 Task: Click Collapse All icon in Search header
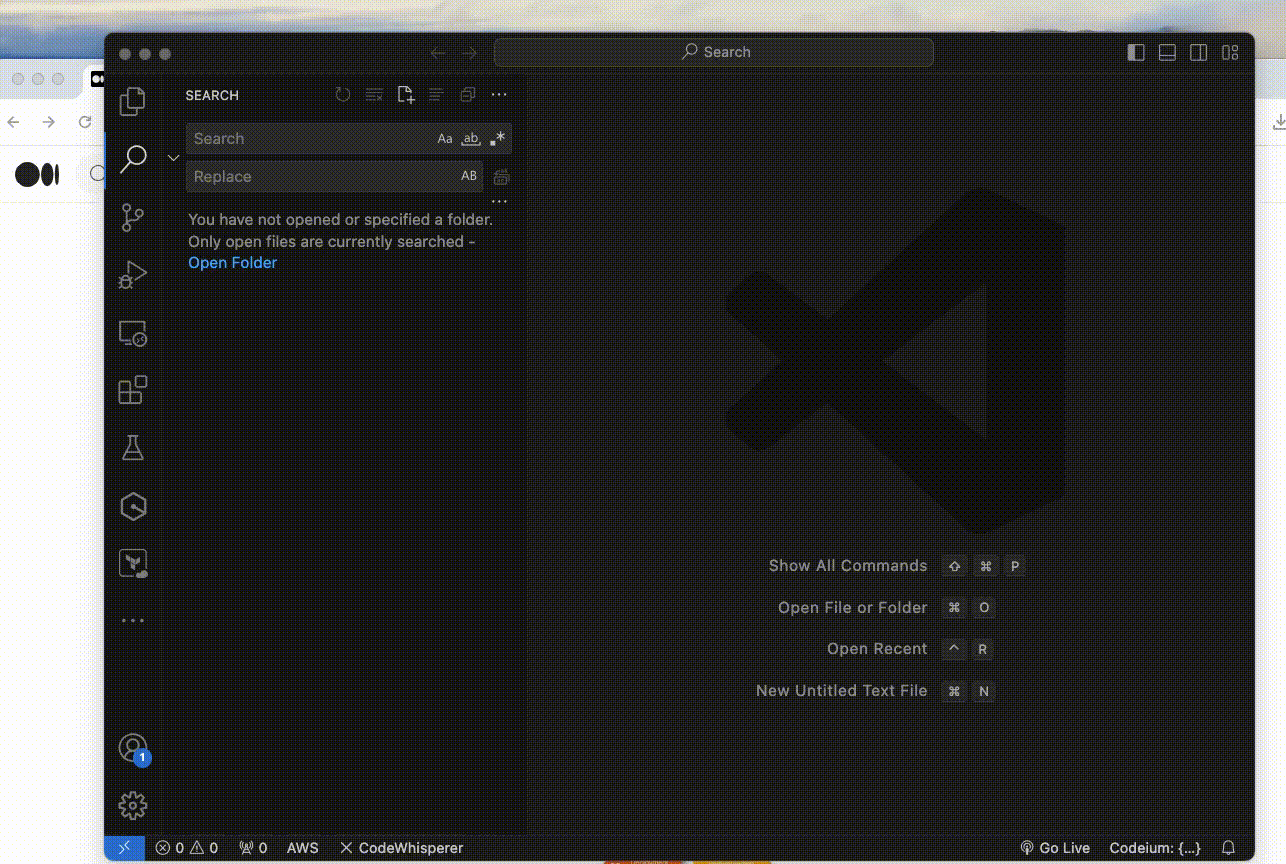[467, 95]
